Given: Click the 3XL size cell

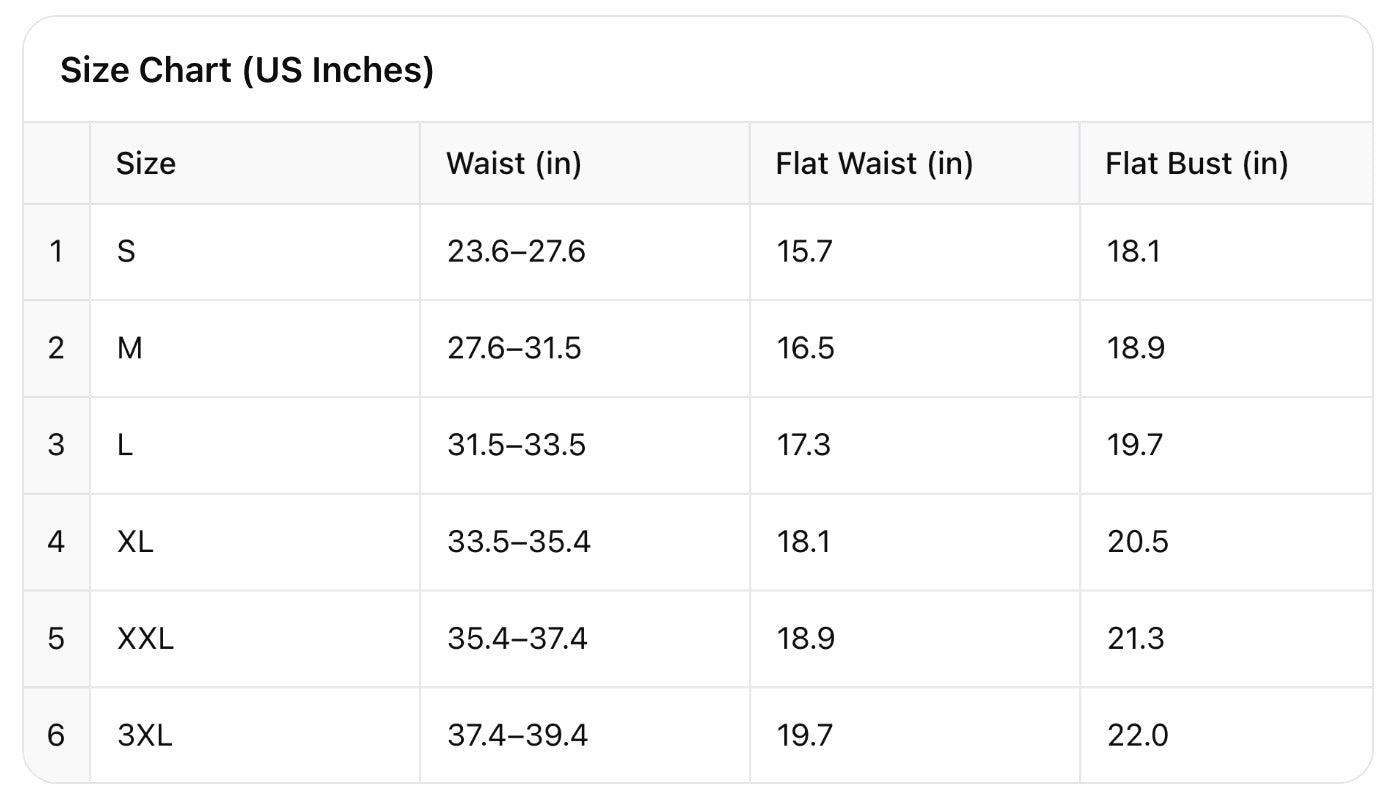Looking at the screenshot, I should 145,735.
